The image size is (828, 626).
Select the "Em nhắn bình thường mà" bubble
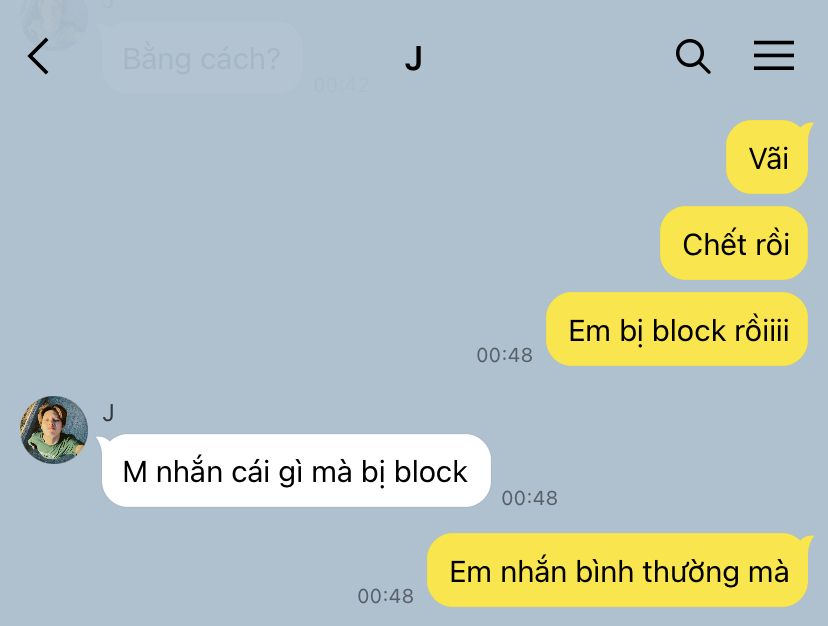(x=618, y=570)
